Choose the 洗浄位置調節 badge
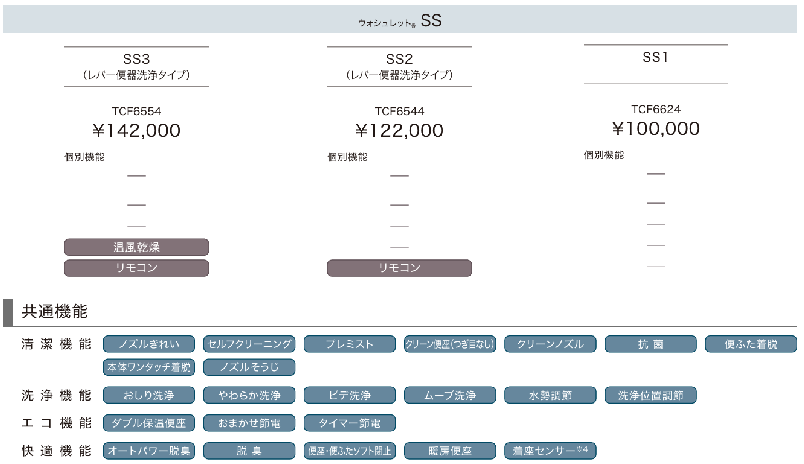This screenshot has height=464, width=804. coord(651,395)
